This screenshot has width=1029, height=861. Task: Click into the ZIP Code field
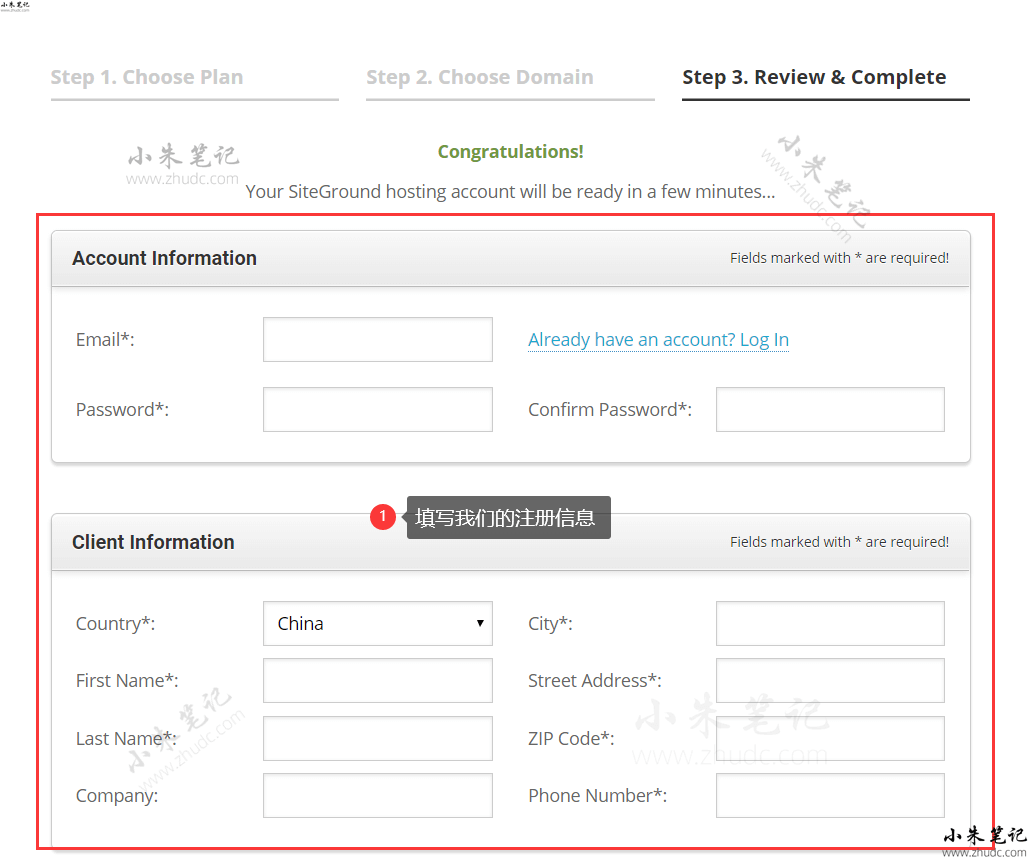(x=830, y=738)
